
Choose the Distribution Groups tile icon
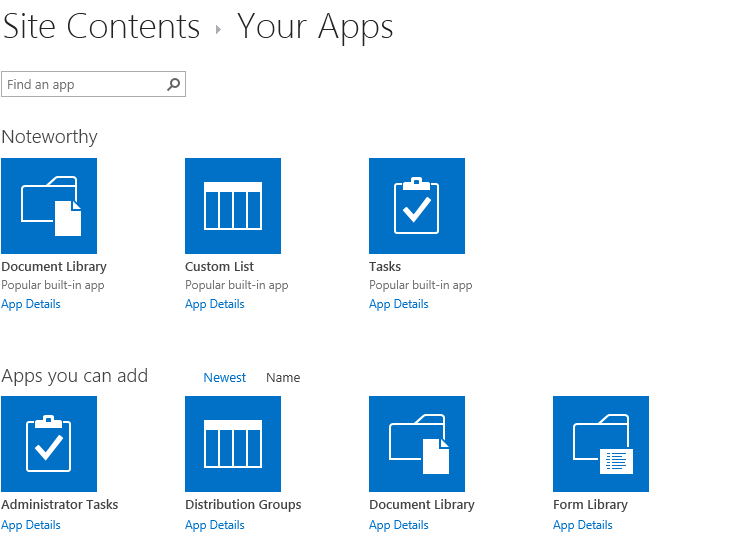coord(233,444)
